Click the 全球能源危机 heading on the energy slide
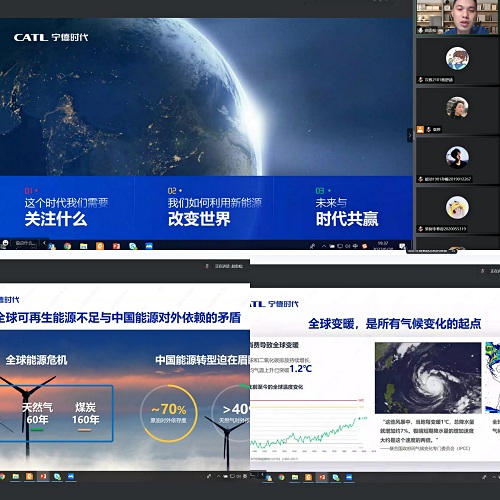 (x=36, y=360)
